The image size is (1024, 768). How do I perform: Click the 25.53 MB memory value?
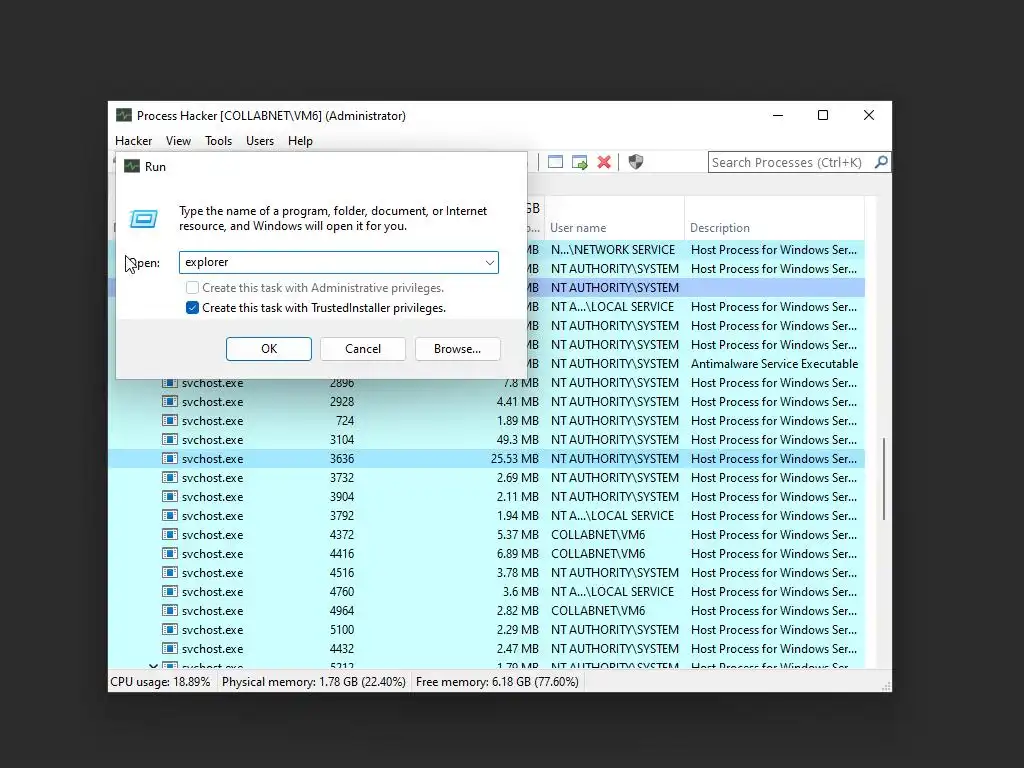(515, 458)
